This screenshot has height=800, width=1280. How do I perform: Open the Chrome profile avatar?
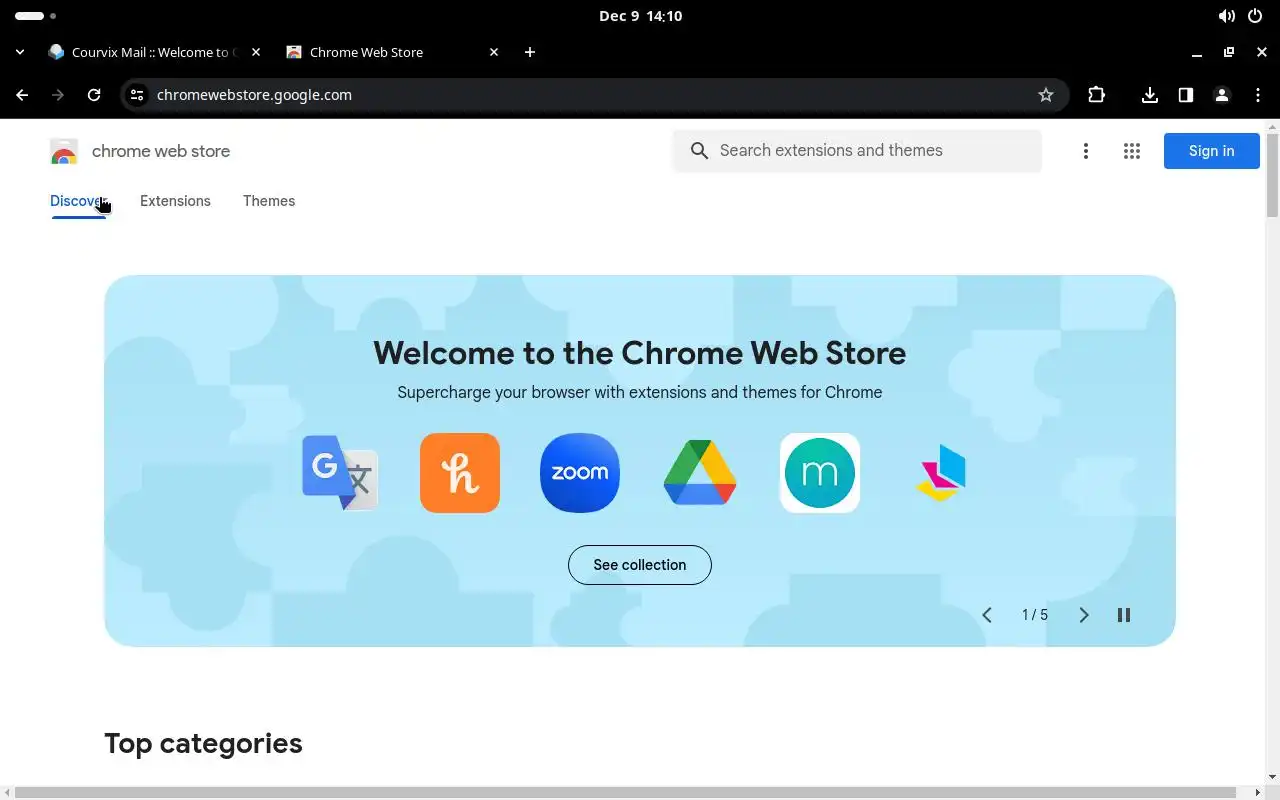(x=1222, y=95)
